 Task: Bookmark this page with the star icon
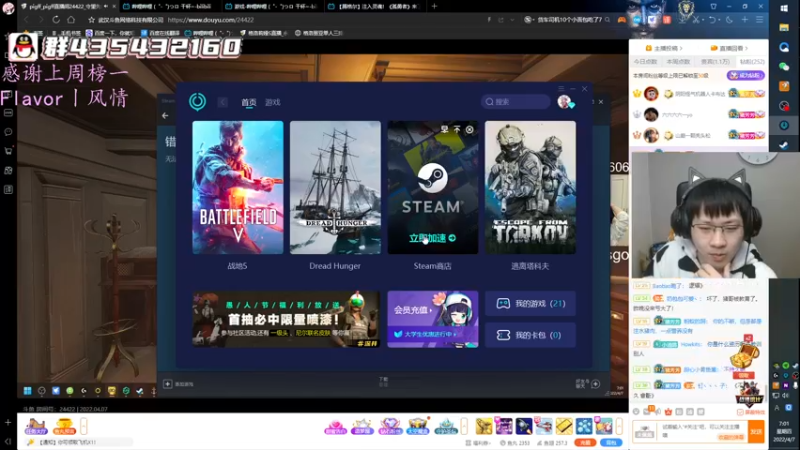point(91,20)
